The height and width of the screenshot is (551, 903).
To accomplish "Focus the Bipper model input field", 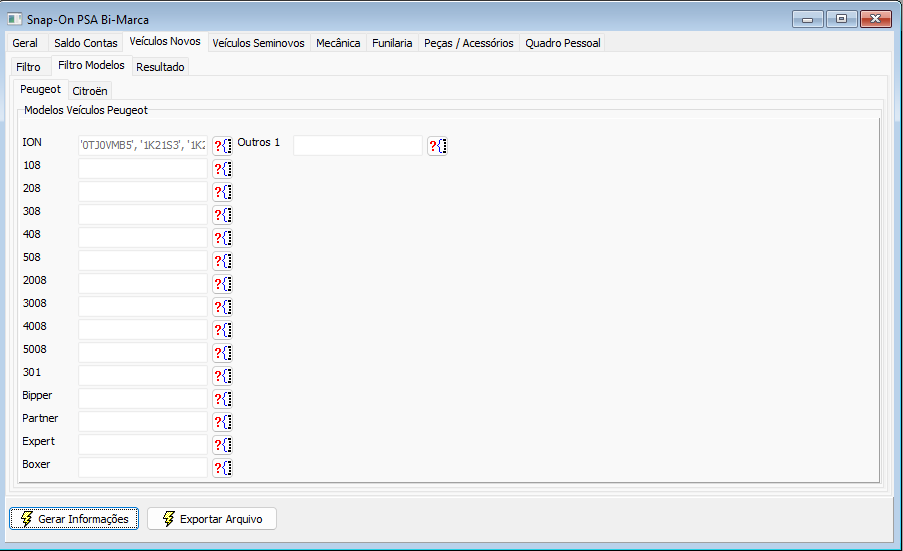I will 143,399.
